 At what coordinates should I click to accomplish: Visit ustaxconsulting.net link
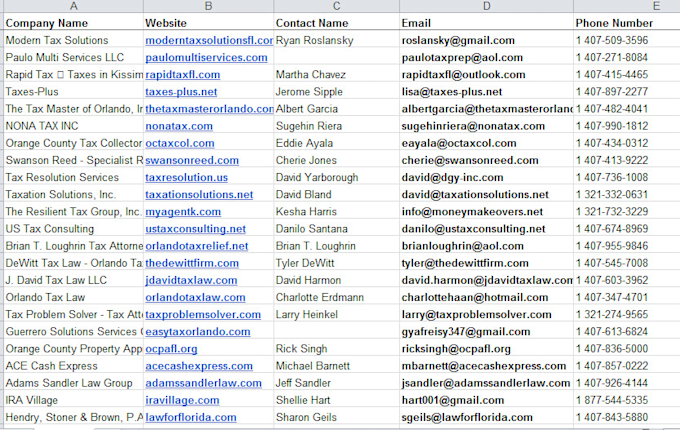click(196, 229)
